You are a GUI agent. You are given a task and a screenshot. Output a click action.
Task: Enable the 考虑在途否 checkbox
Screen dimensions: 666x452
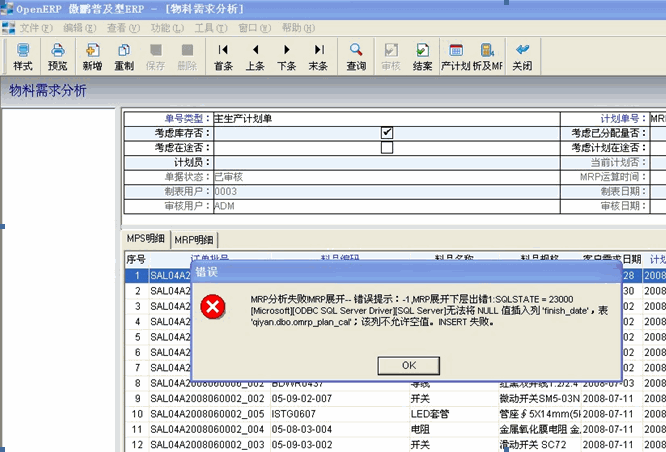[387, 148]
